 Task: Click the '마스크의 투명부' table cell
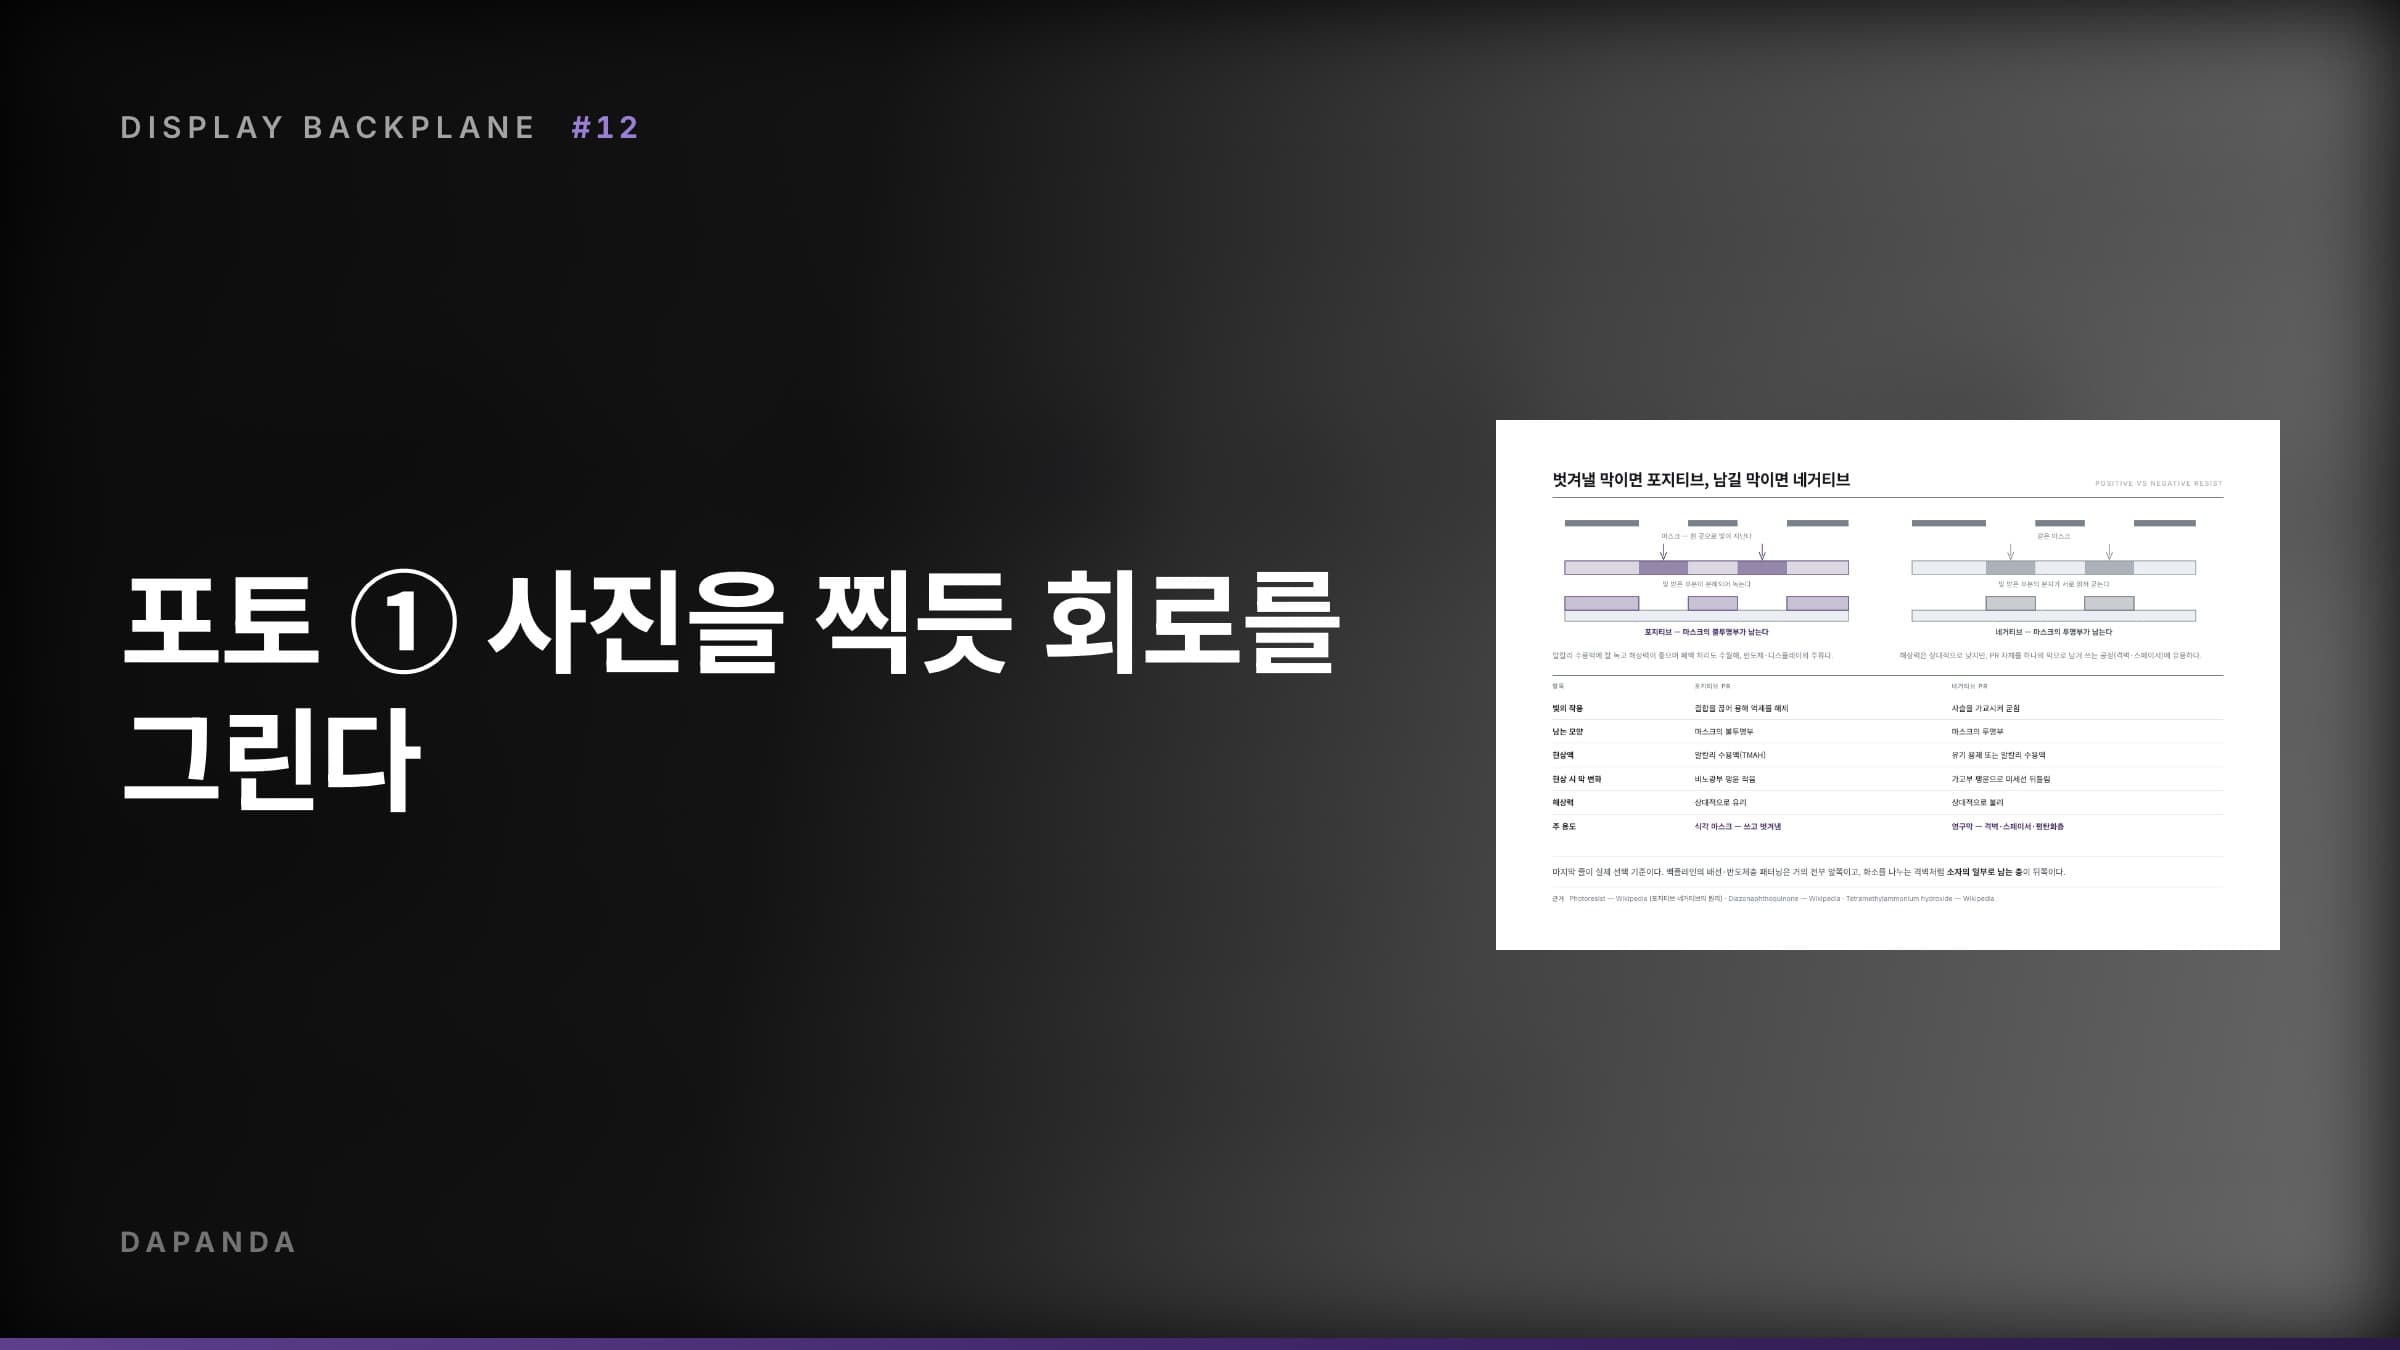point(1977,732)
